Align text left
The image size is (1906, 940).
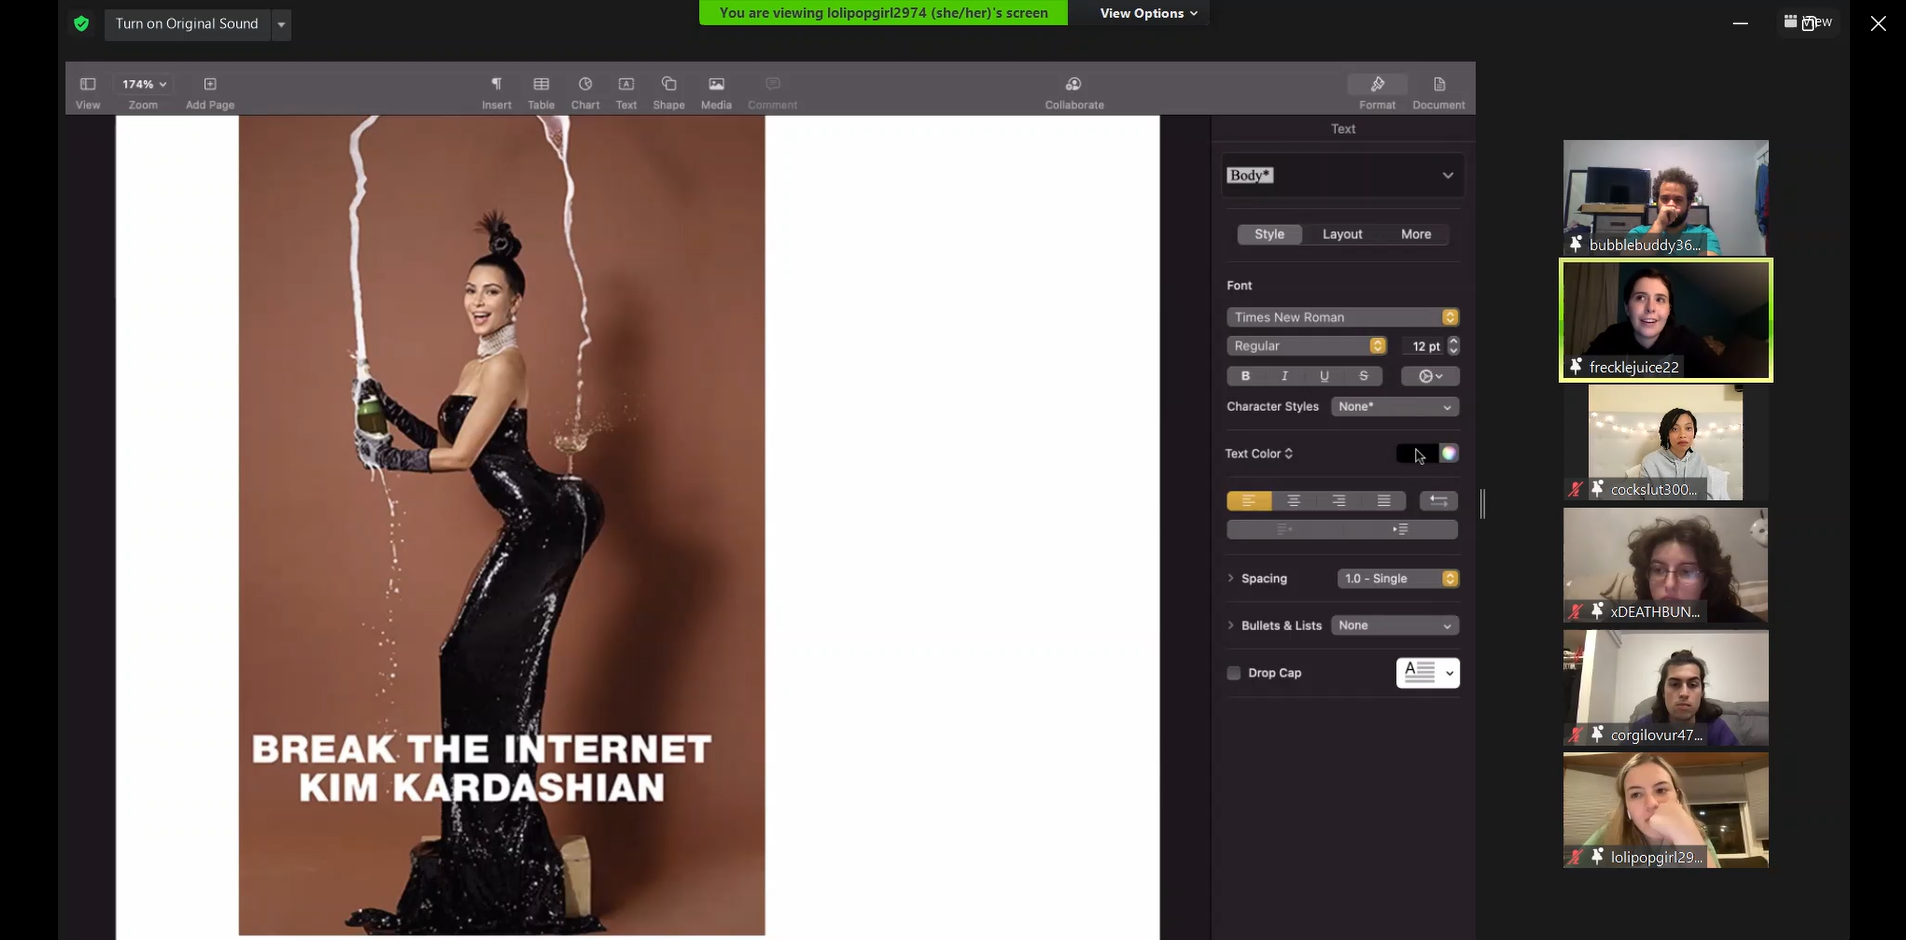[x=1249, y=501]
